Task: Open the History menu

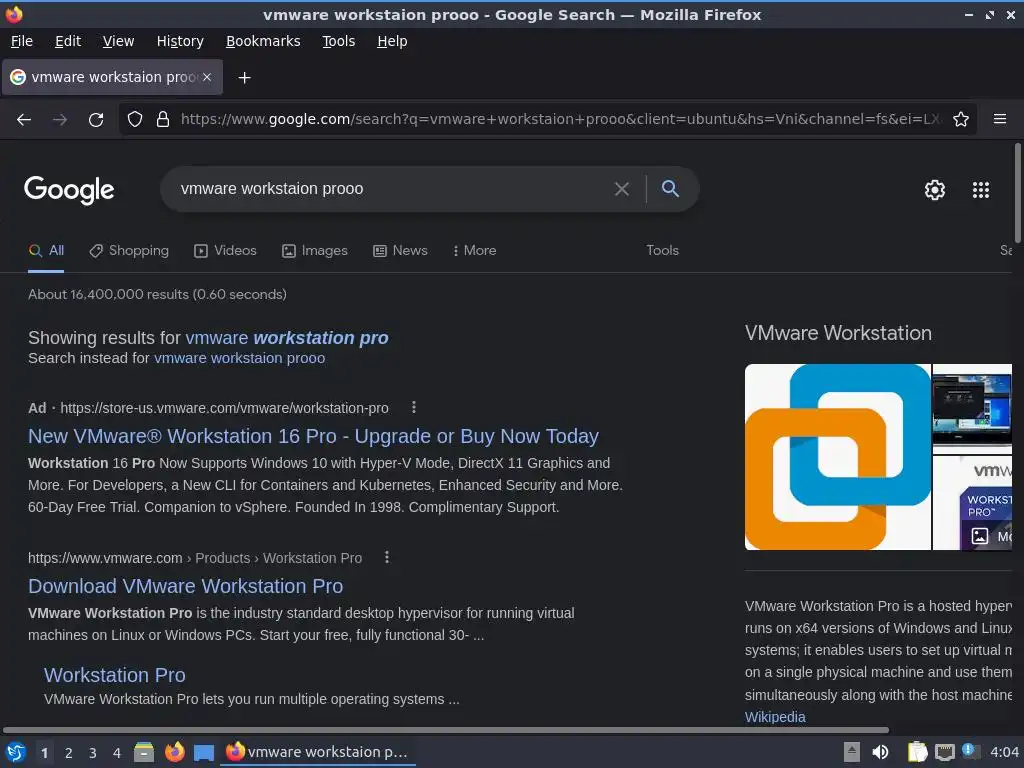Action: 180,41
